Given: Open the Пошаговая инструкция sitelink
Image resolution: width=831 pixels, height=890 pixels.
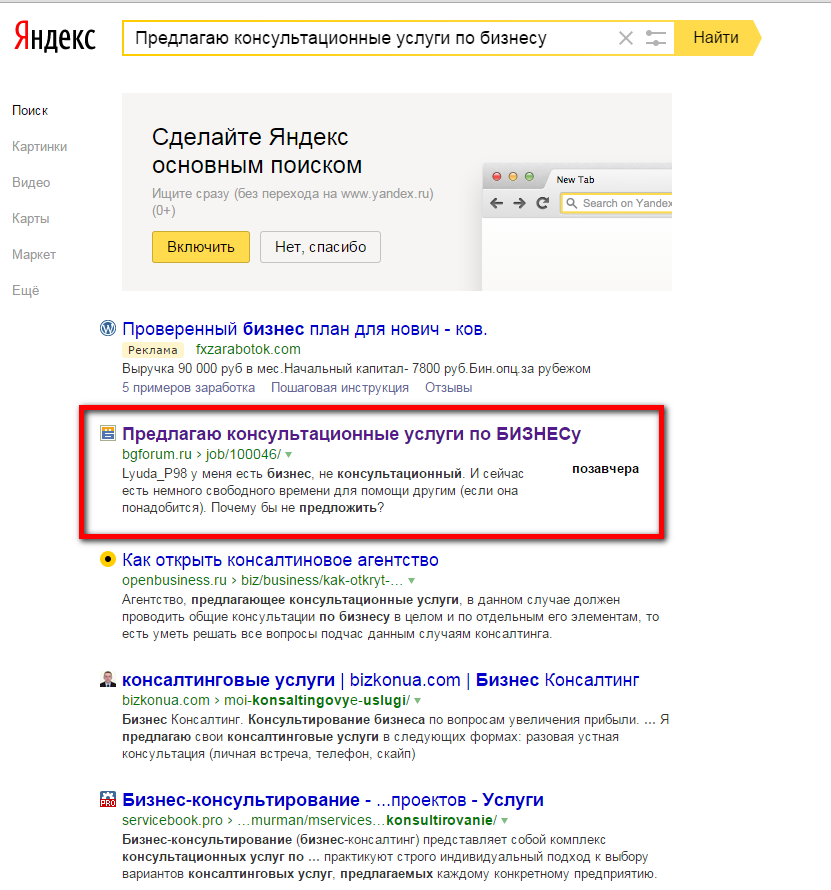Looking at the screenshot, I should click(340, 388).
